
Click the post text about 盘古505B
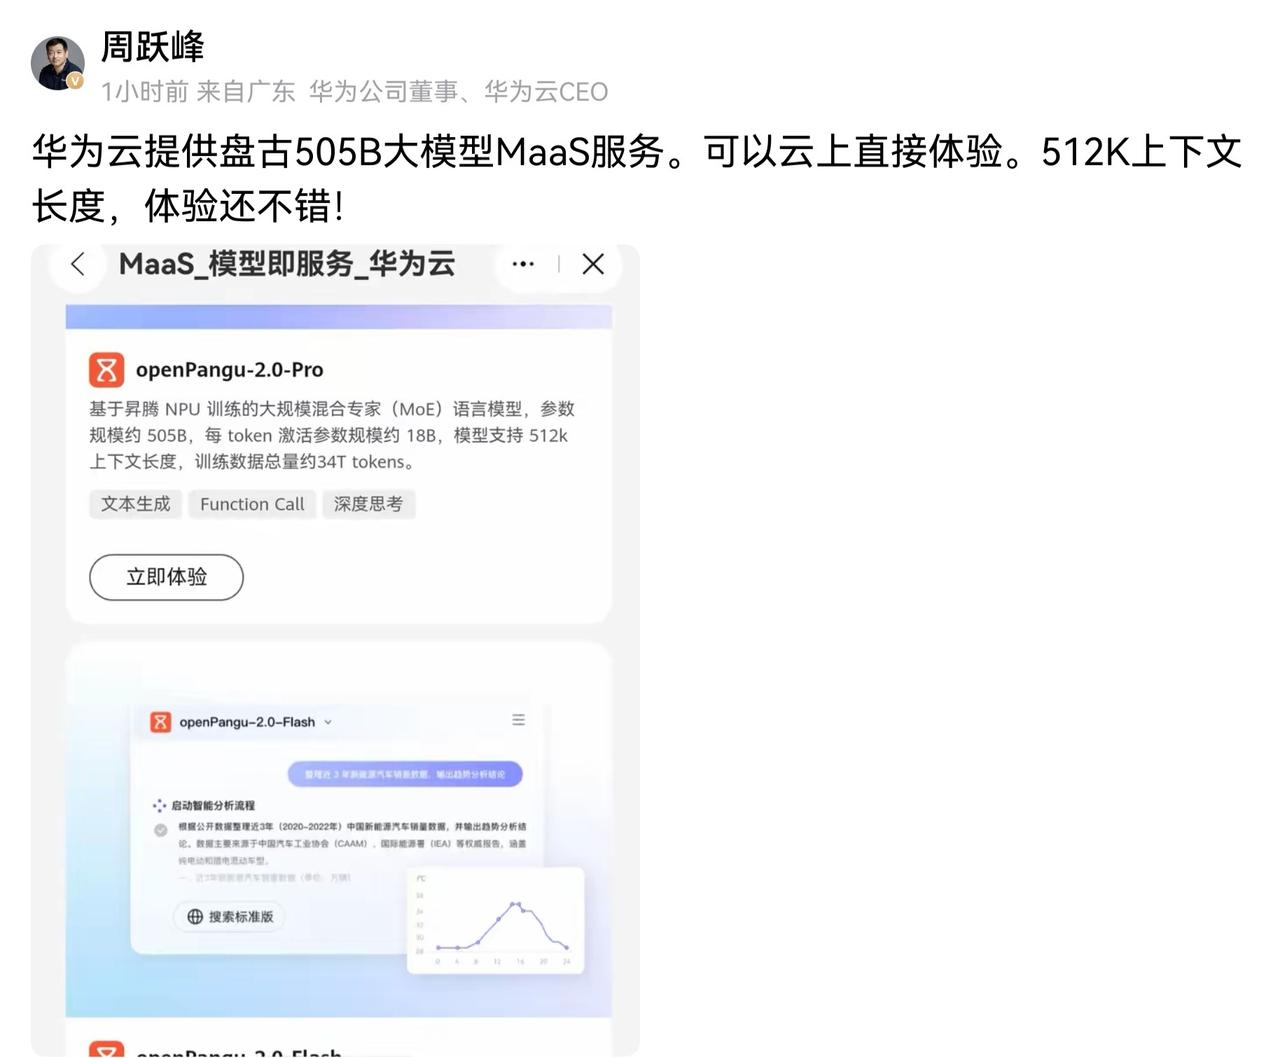636,179
